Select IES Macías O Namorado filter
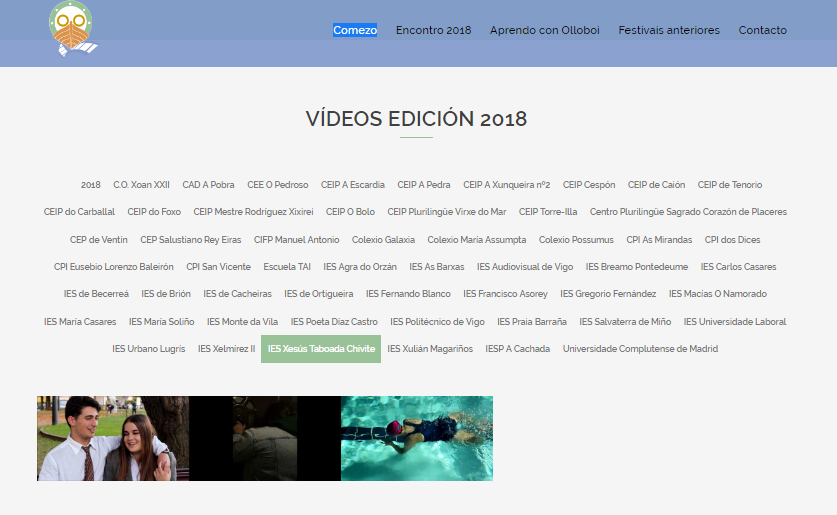 (x=717, y=294)
